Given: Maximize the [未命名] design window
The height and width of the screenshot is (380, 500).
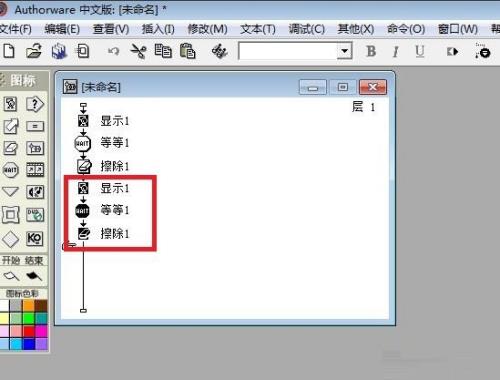Looking at the screenshot, I should click(343, 87).
